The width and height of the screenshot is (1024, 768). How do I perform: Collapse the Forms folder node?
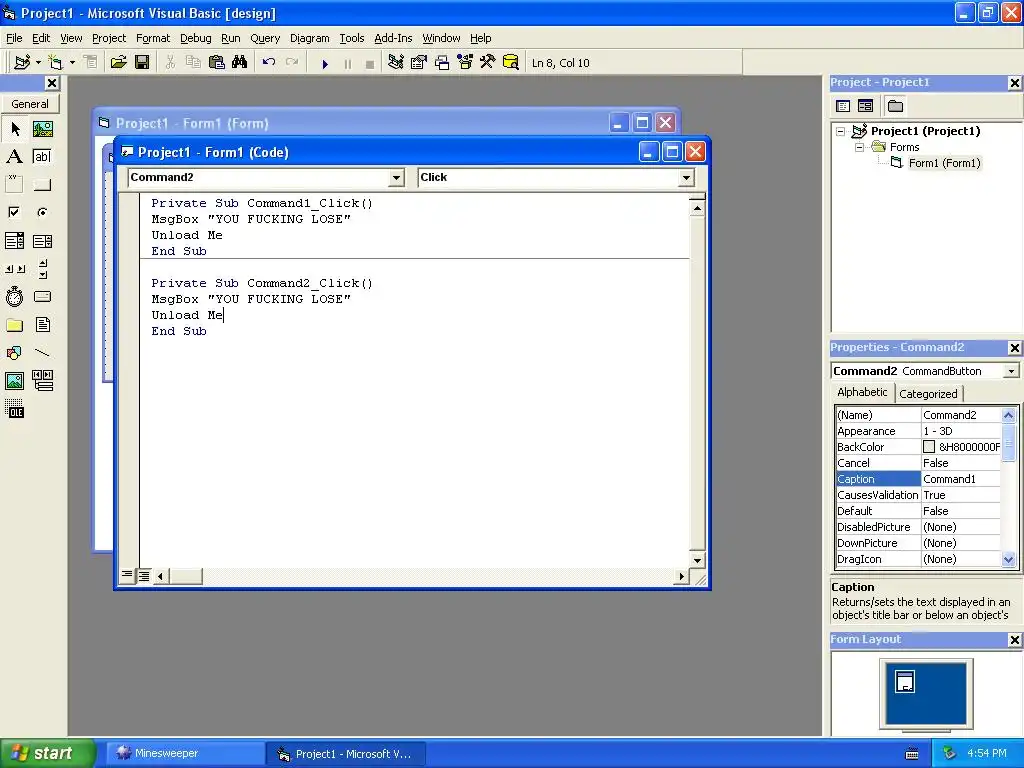click(x=859, y=148)
